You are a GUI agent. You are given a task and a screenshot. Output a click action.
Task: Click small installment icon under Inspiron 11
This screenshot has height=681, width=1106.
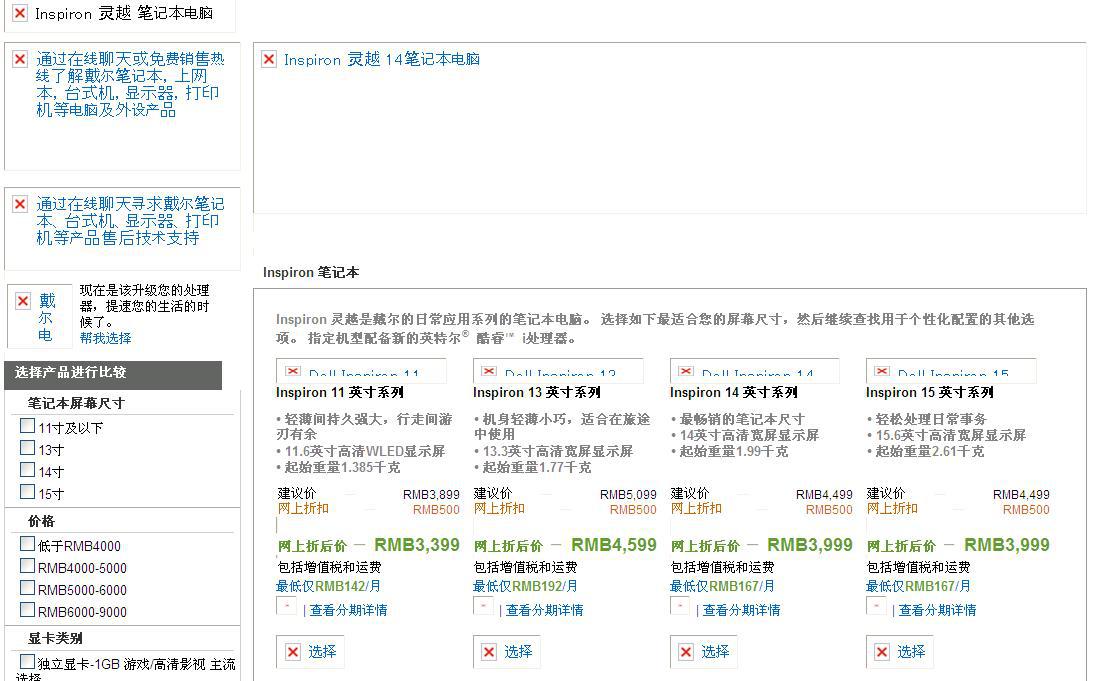(x=286, y=605)
